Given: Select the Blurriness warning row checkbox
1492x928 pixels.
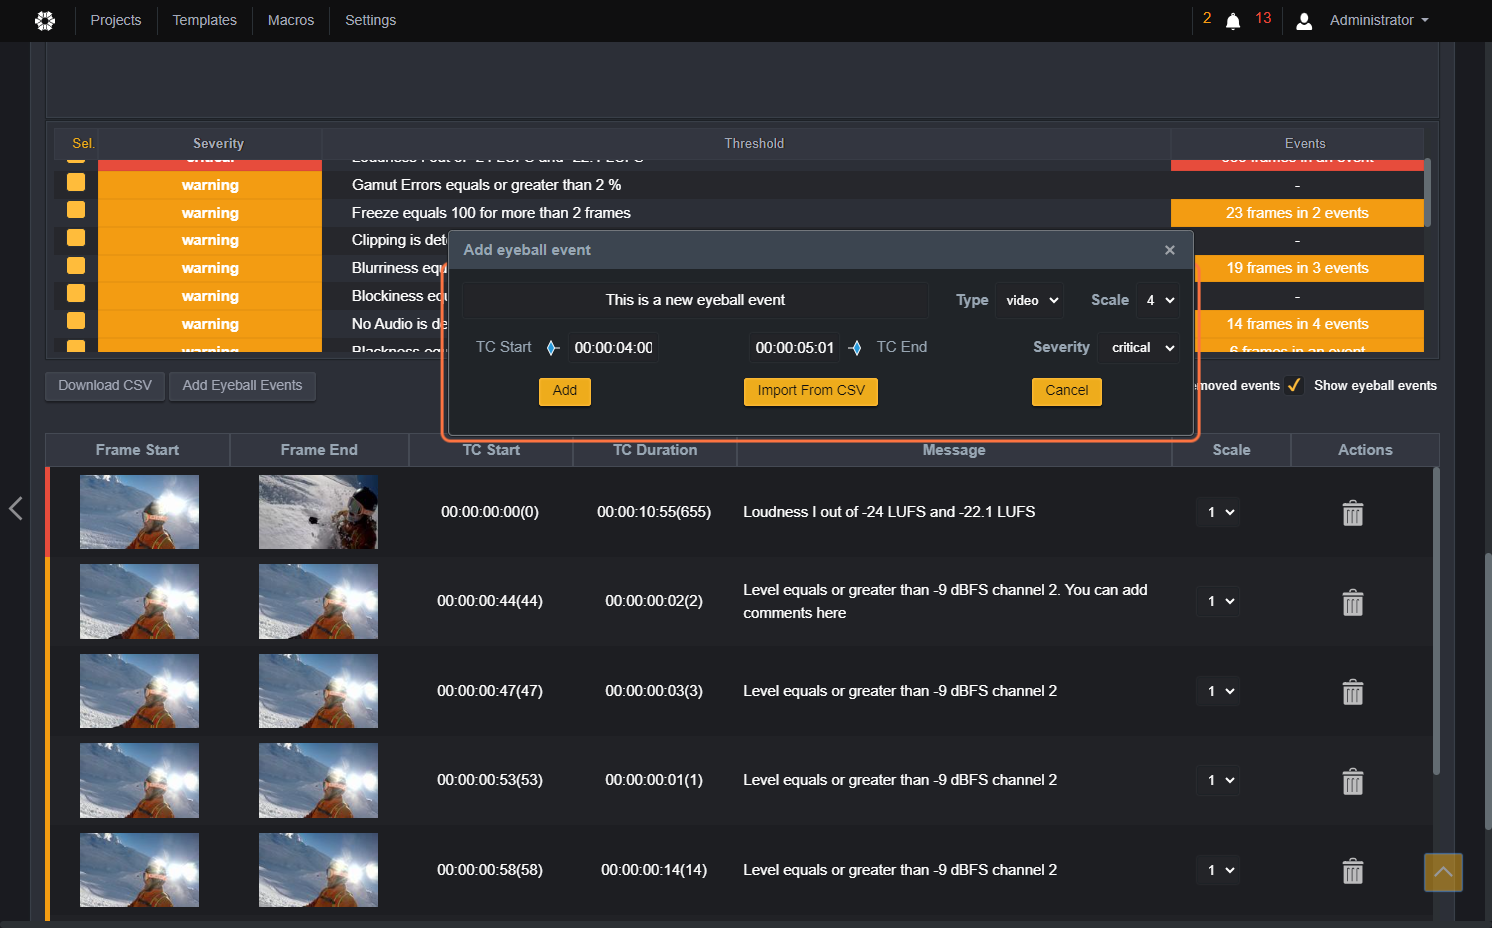Looking at the screenshot, I should coord(76,266).
